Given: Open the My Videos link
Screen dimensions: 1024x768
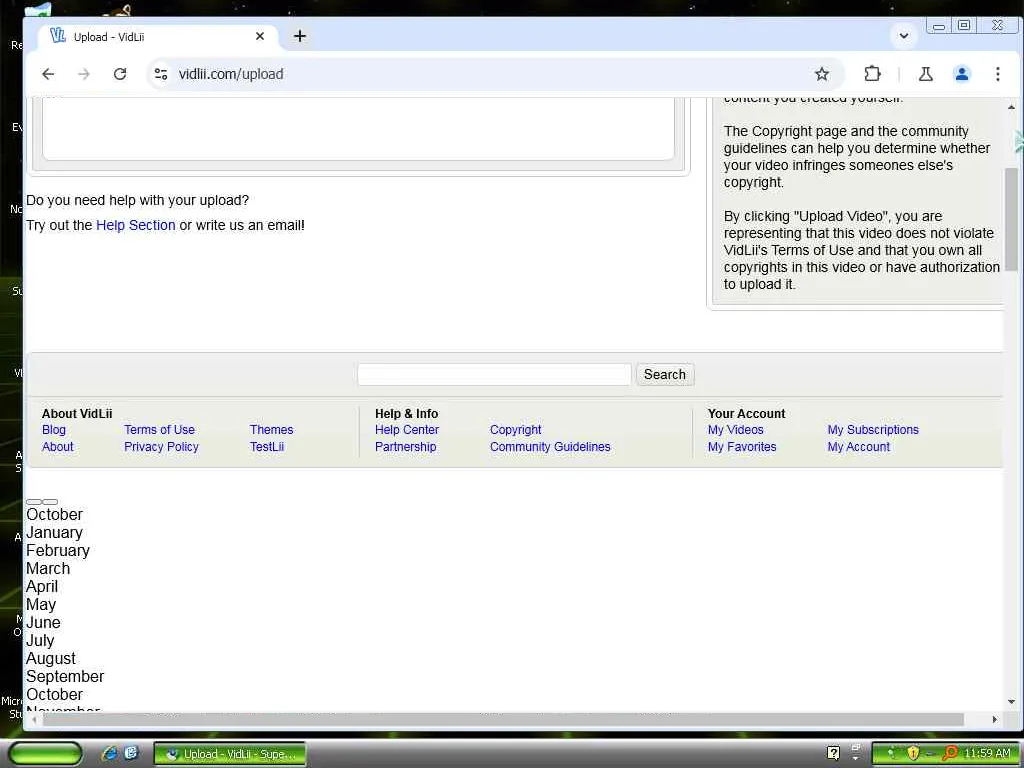Looking at the screenshot, I should (x=735, y=430).
